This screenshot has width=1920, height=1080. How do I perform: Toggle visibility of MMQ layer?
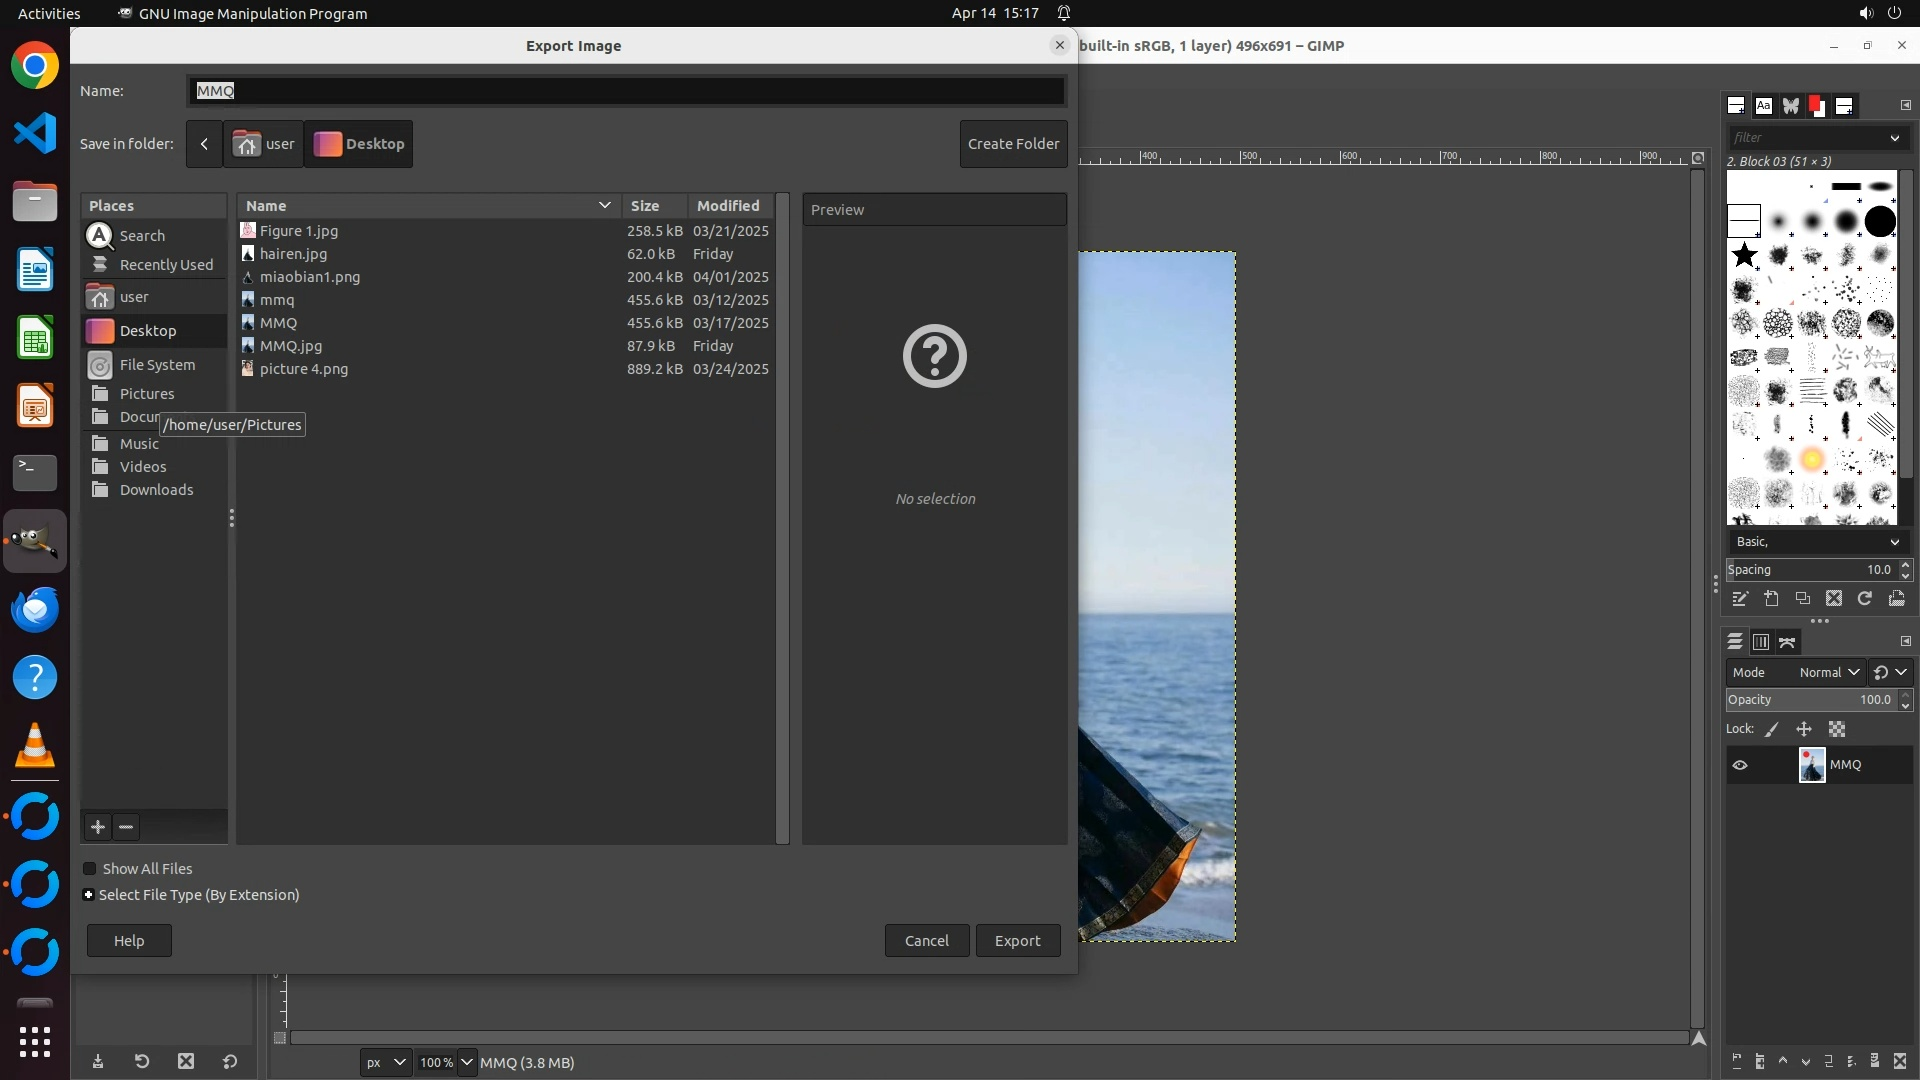(1740, 765)
